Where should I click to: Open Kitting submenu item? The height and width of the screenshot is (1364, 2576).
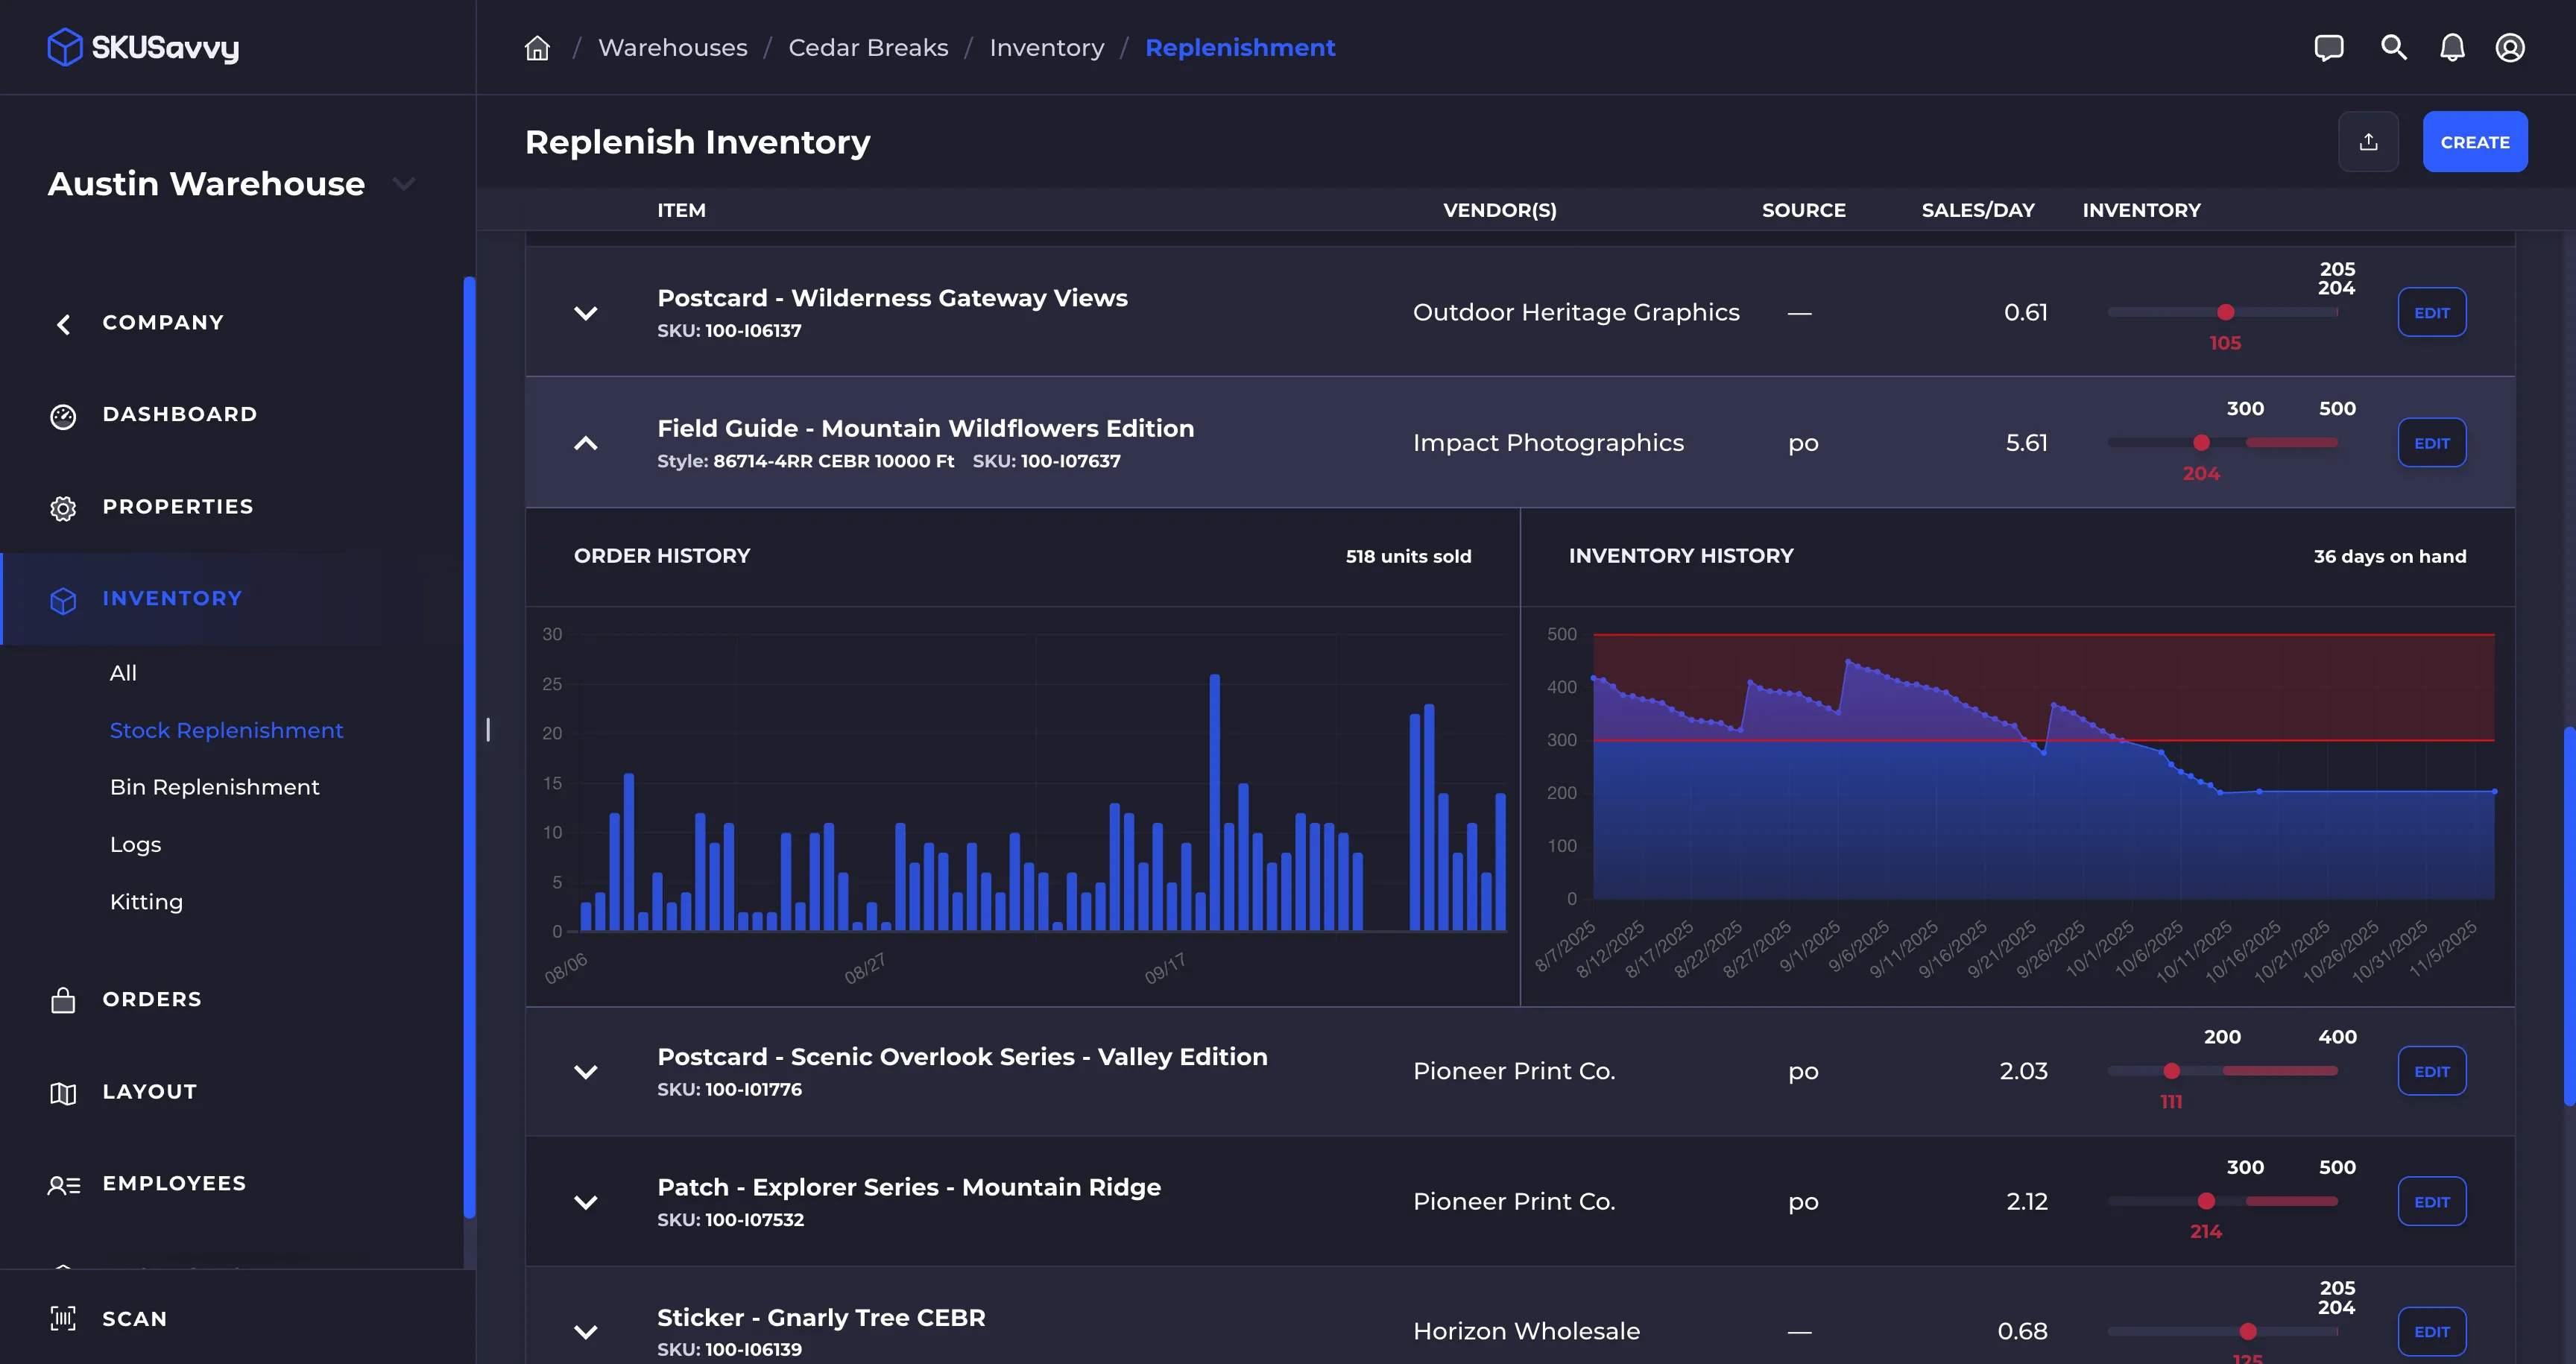click(x=146, y=902)
